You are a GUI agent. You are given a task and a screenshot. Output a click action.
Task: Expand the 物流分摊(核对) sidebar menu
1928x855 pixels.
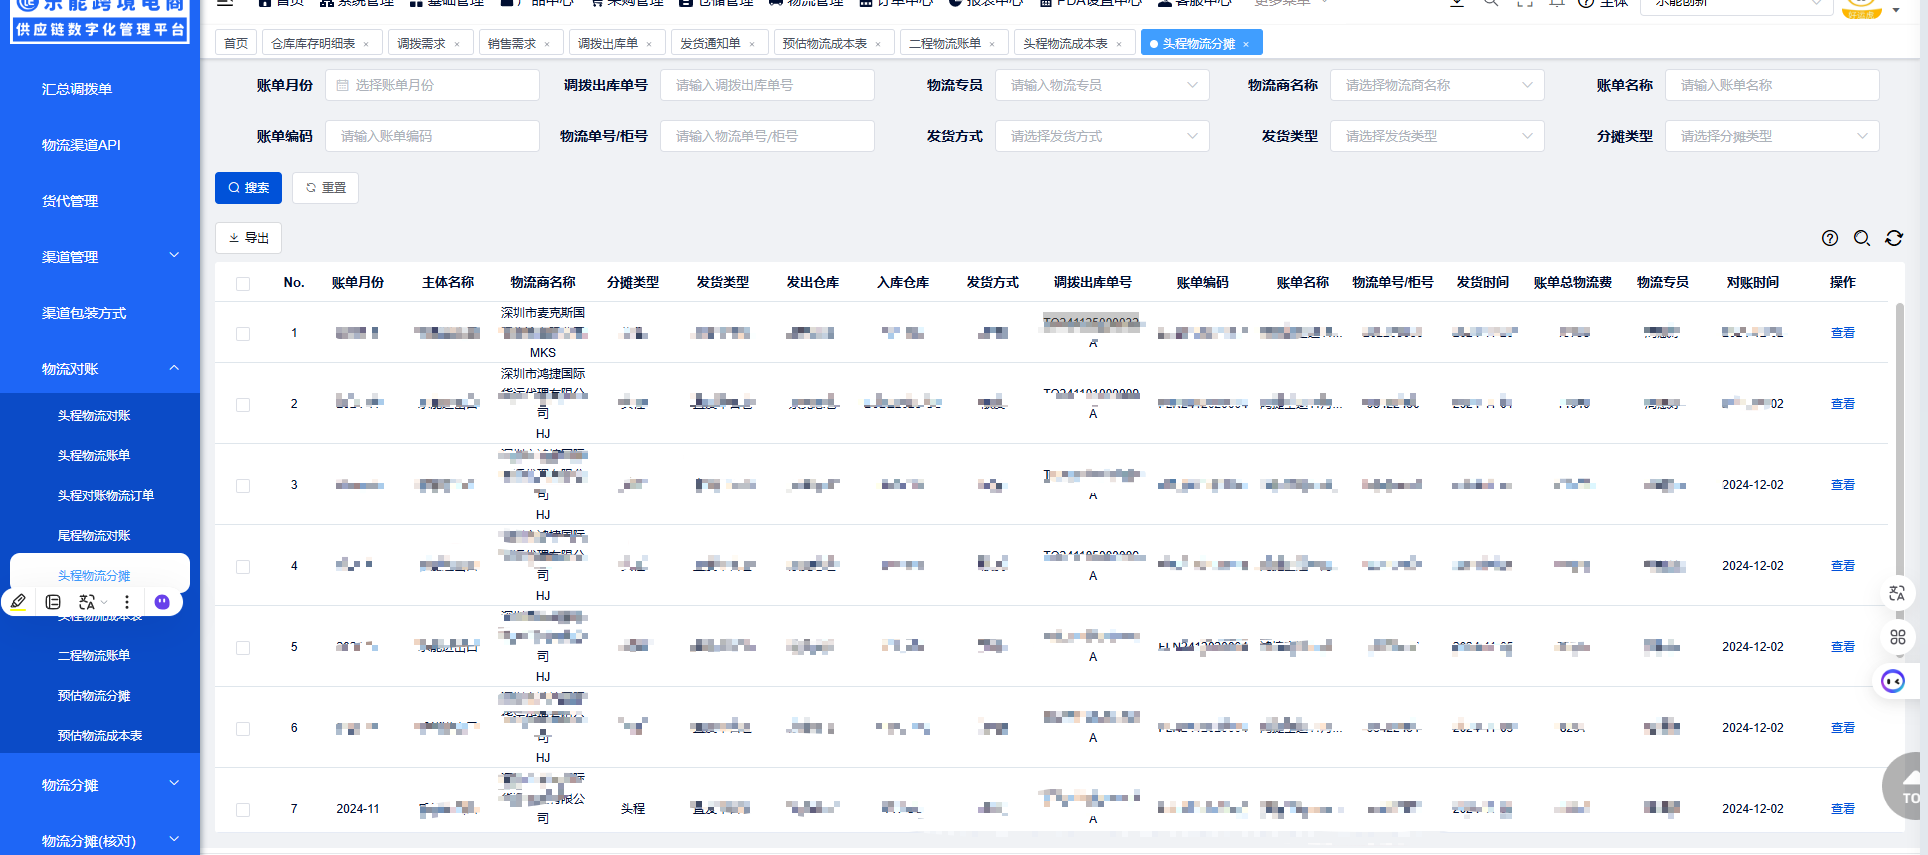click(x=100, y=841)
